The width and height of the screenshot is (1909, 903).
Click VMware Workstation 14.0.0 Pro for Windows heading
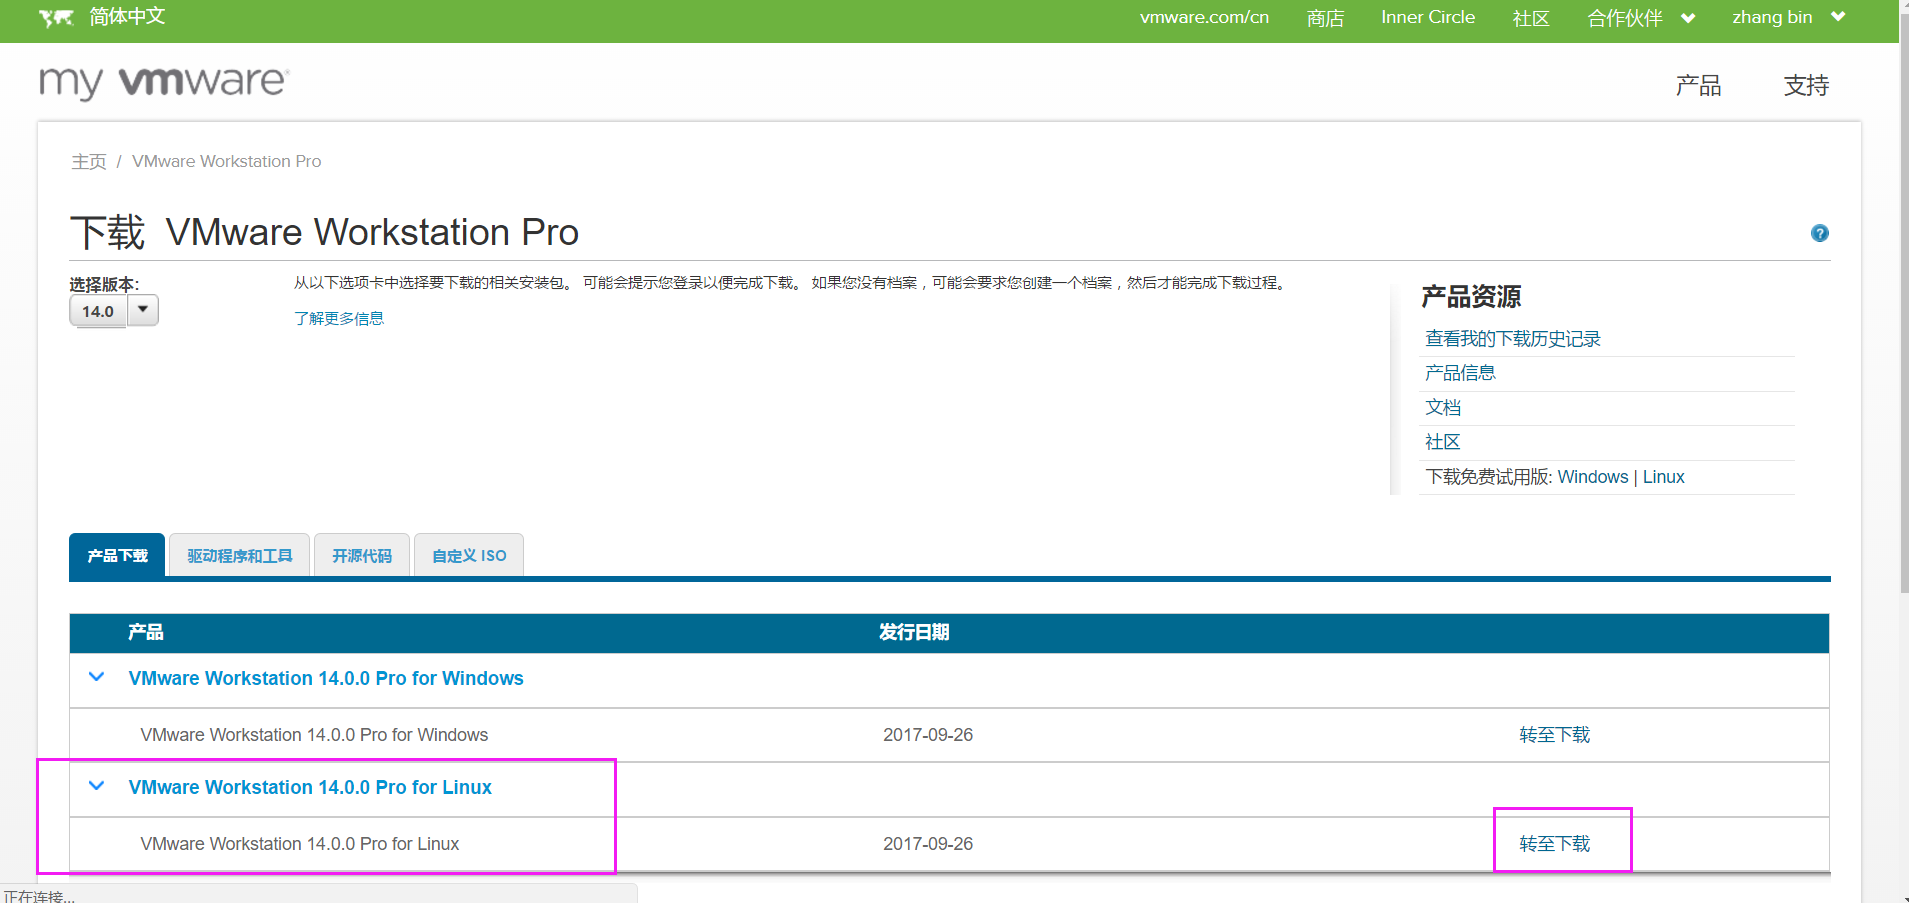[326, 678]
